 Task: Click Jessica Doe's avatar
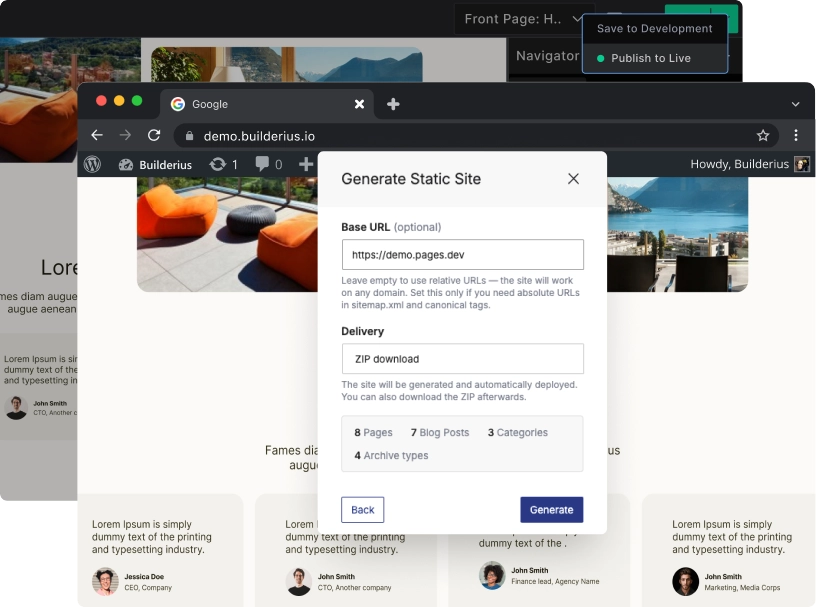tap(105, 581)
